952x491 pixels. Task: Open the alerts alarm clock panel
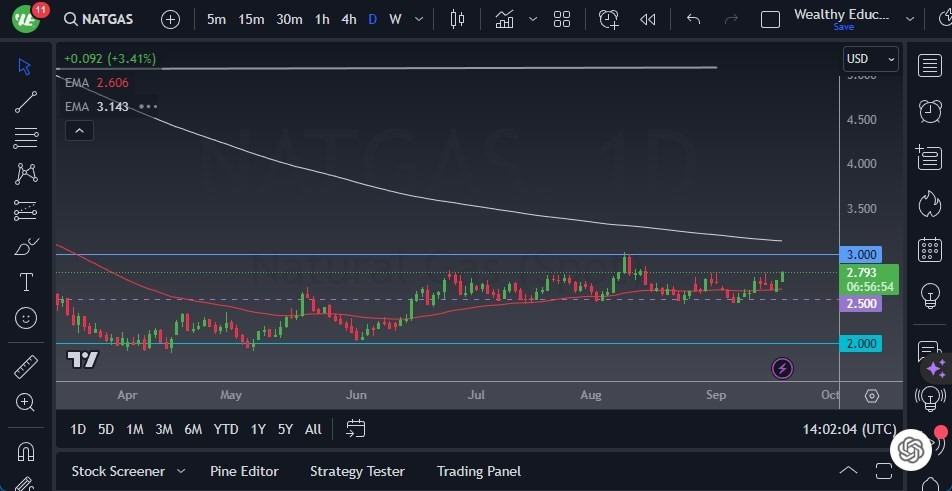[x=929, y=110]
